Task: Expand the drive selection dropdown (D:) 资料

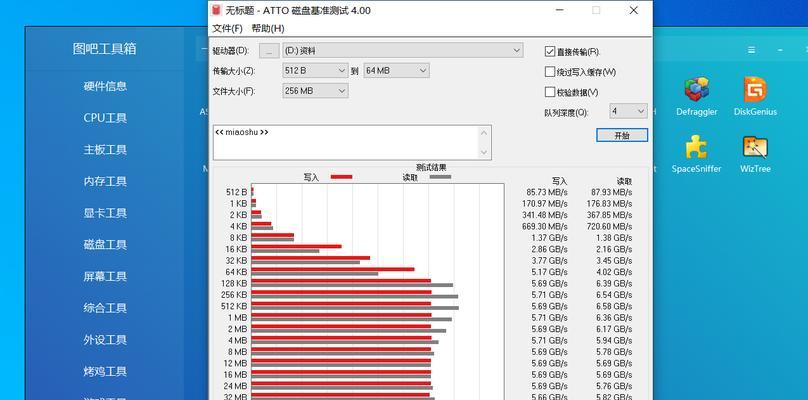Action: point(402,51)
